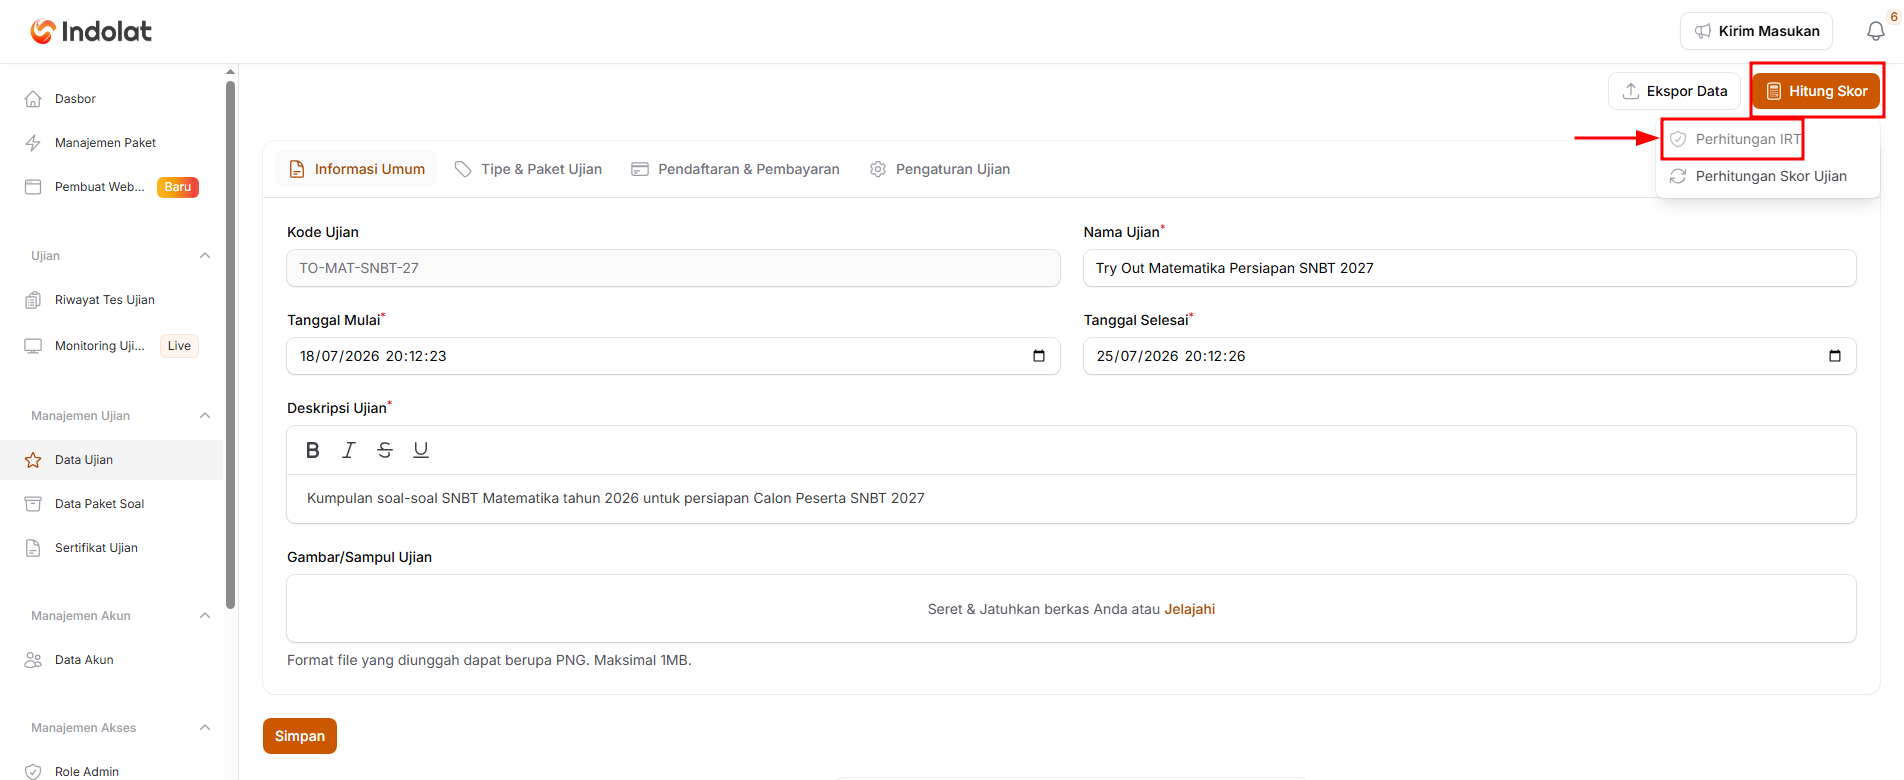Click the Nama Ujian input field
Image resolution: width=1904 pixels, height=780 pixels.
[x=1470, y=268]
